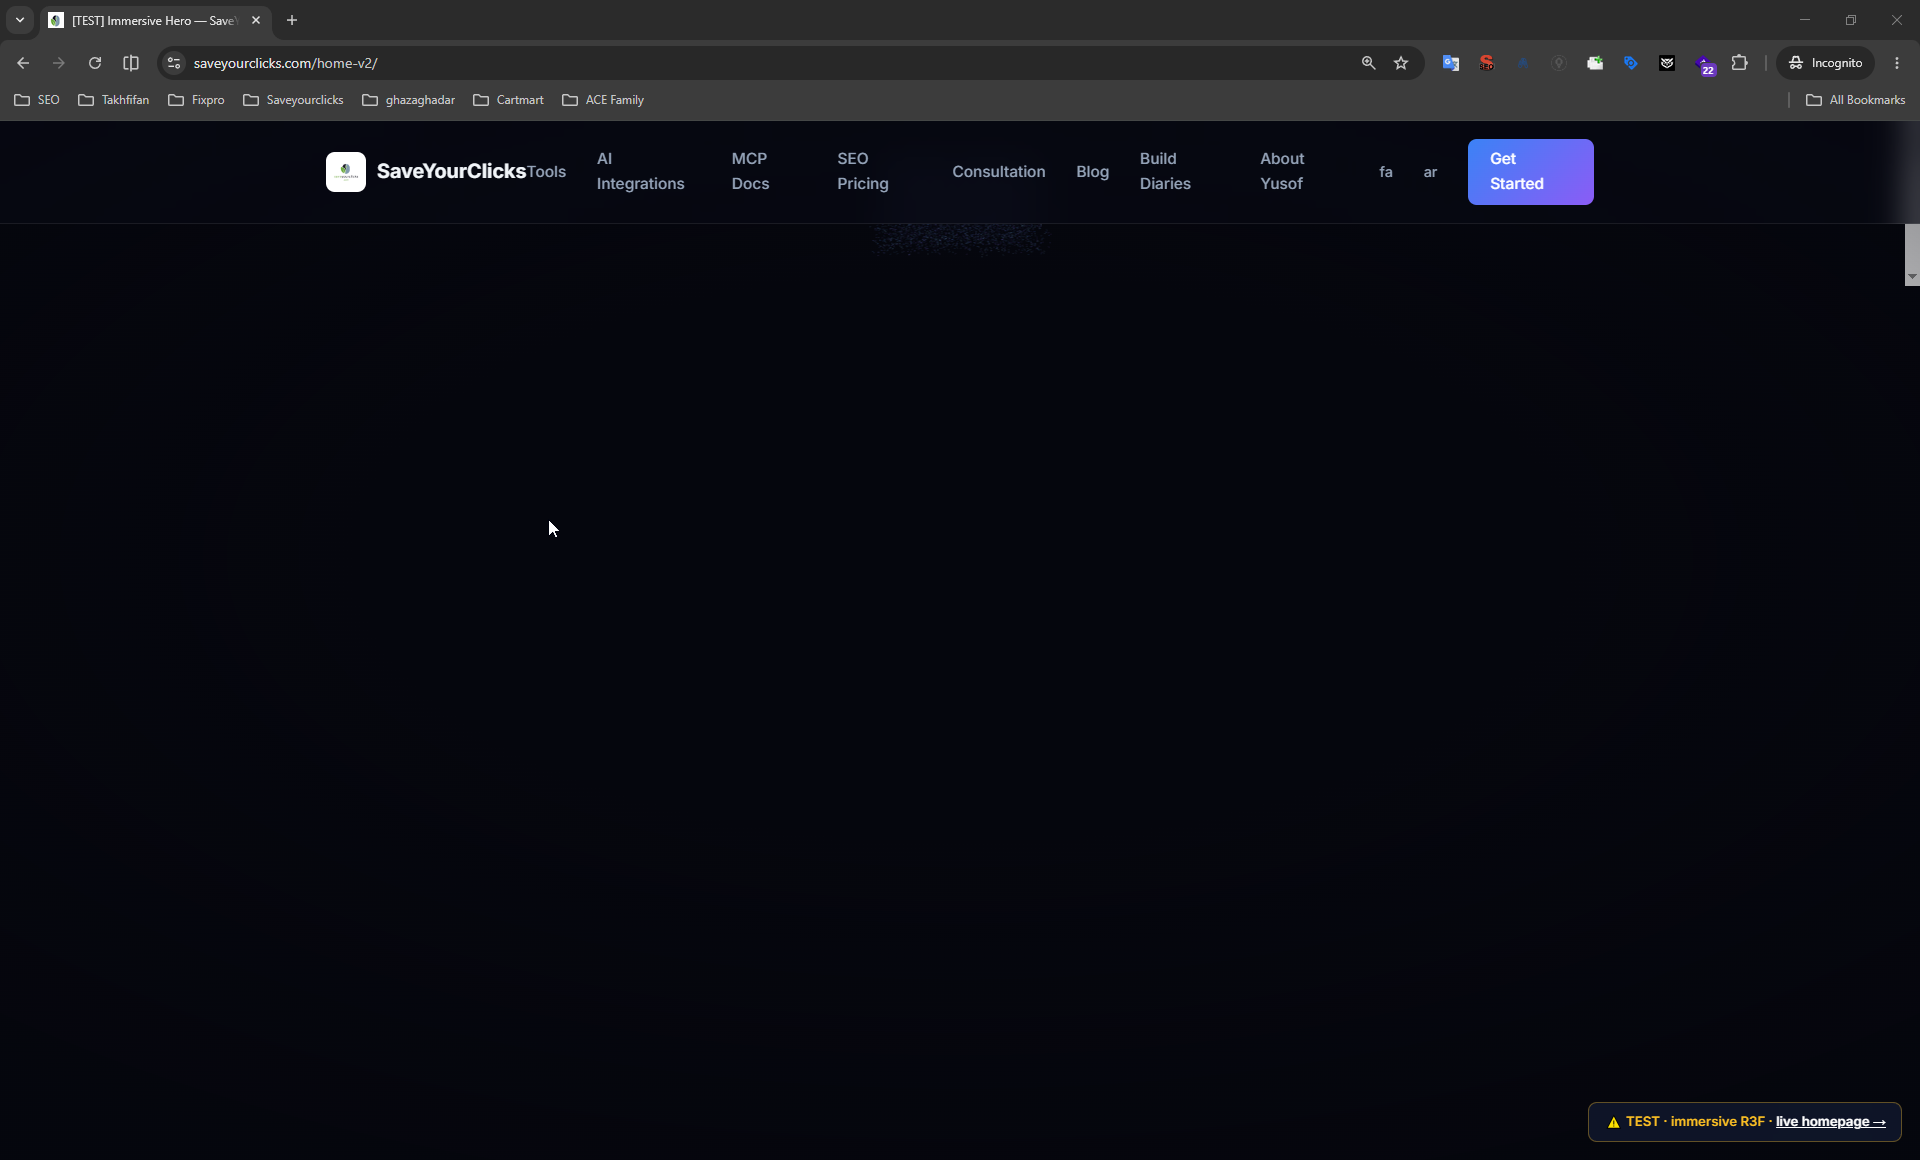Switch language to ar

(x=1430, y=172)
